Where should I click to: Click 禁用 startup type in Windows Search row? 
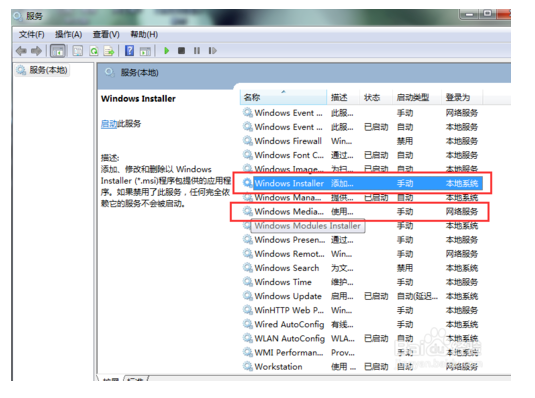[405, 268]
